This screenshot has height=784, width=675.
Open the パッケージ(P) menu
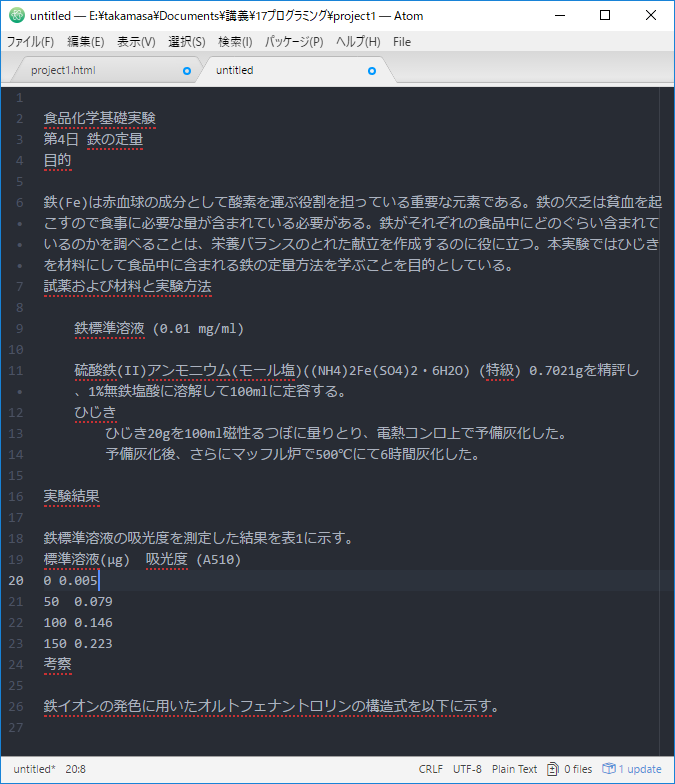[x=294, y=42]
